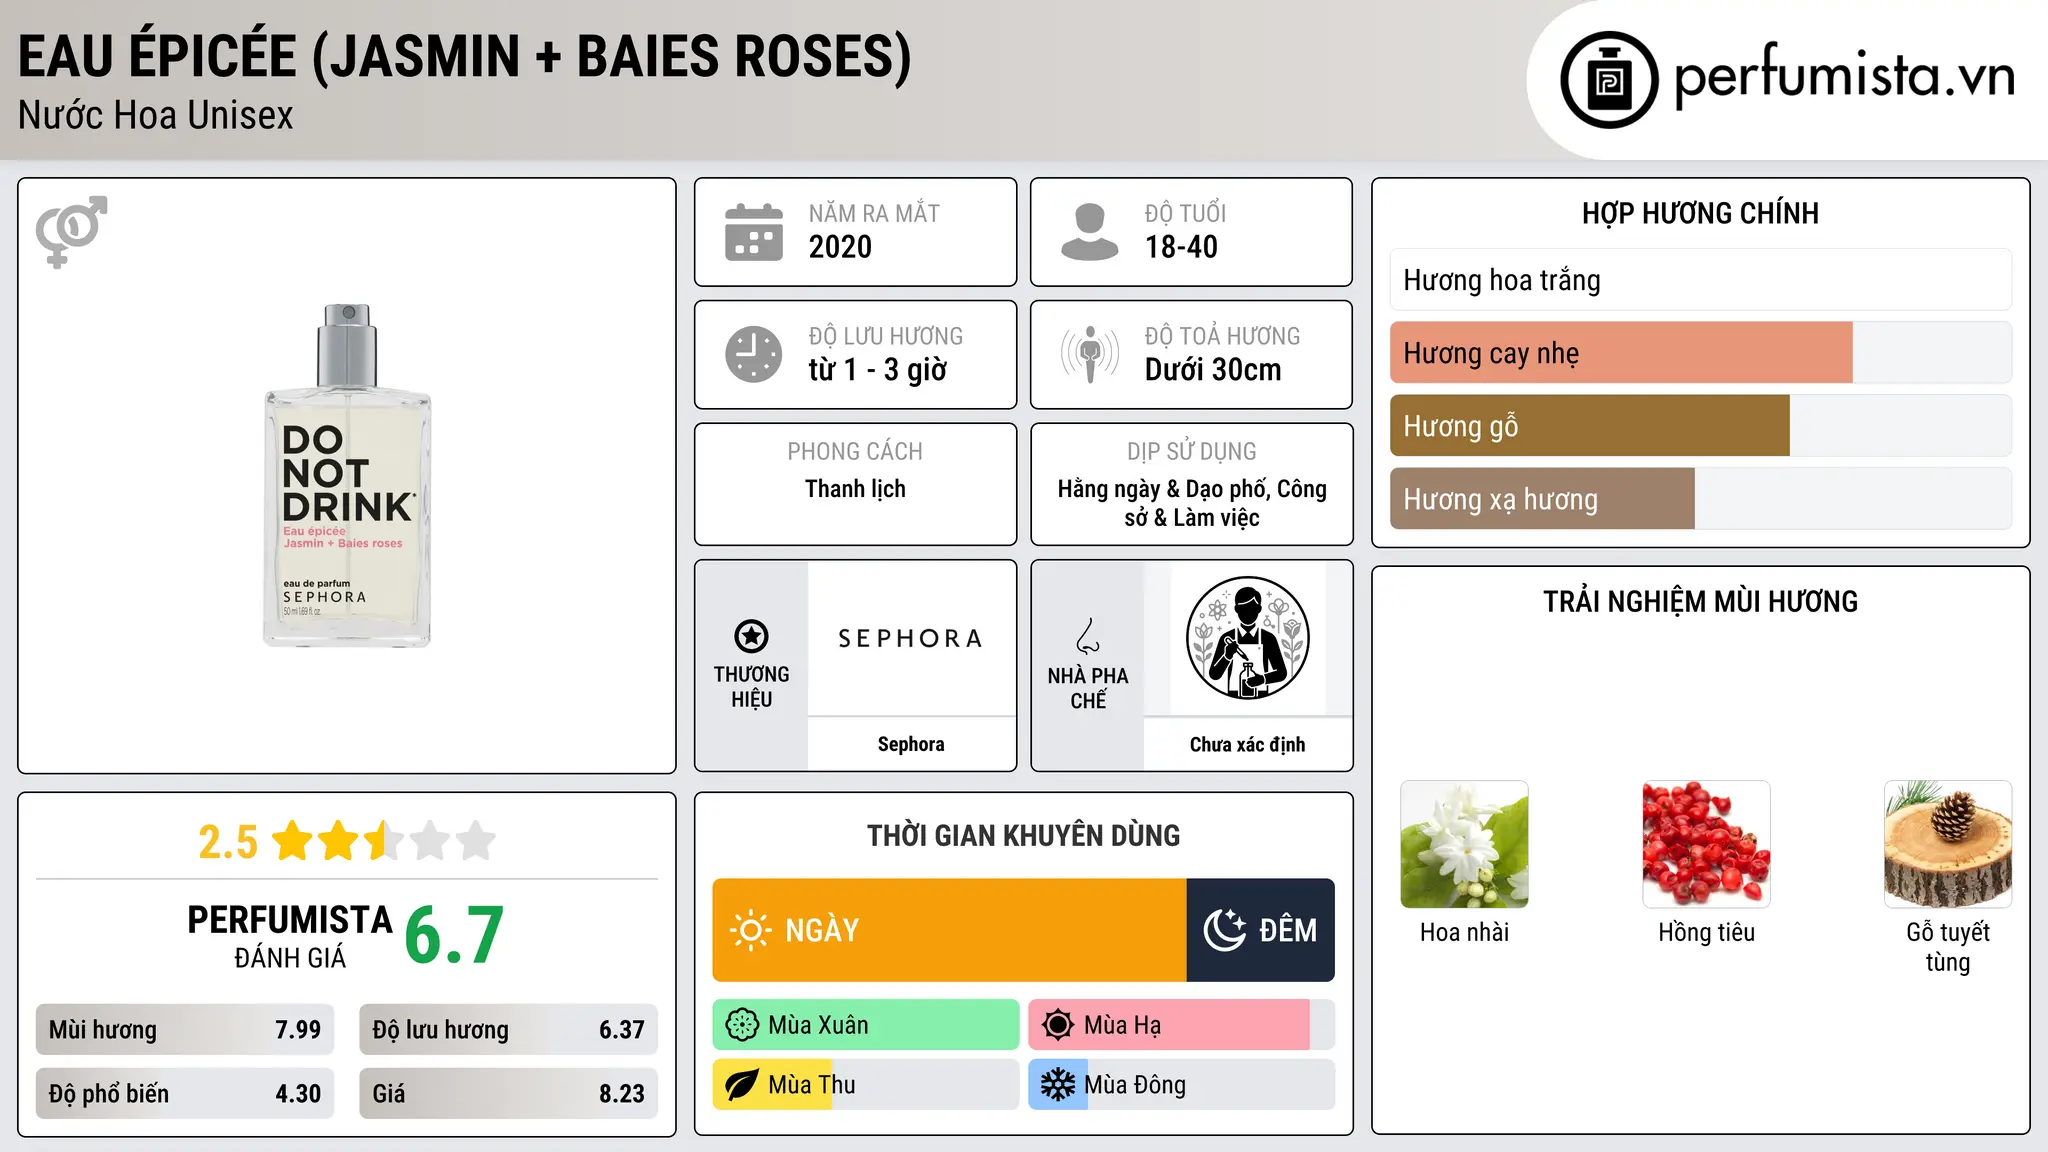Open the Hoa nhài note image
This screenshot has height=1152, width=2048.
1464,844
